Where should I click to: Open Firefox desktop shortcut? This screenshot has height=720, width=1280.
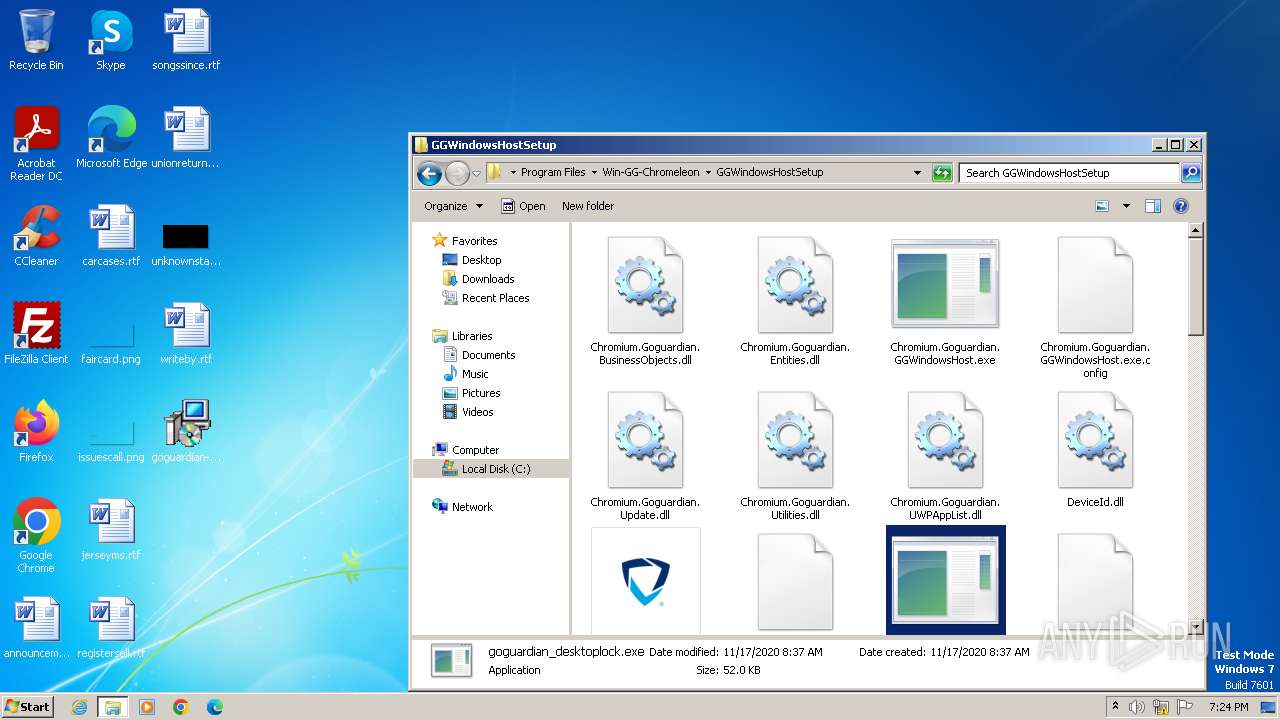[36, 432]
